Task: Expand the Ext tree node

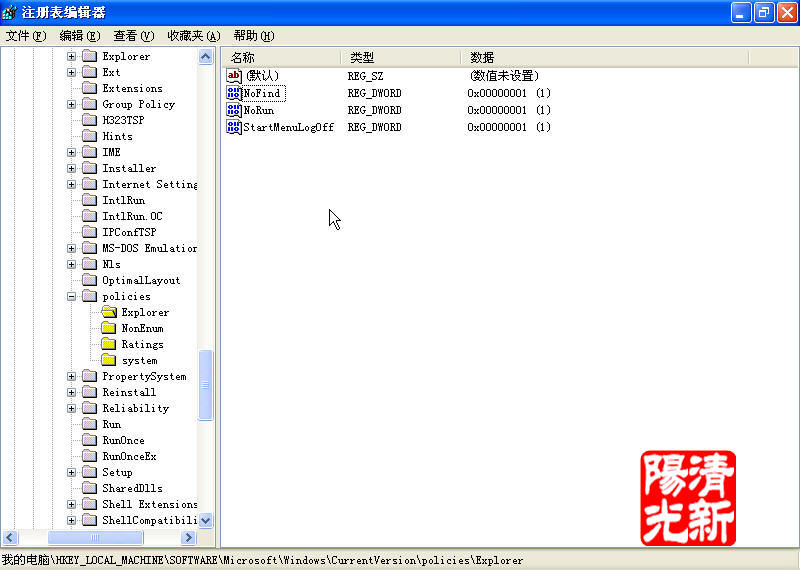Action: (71, 72)
